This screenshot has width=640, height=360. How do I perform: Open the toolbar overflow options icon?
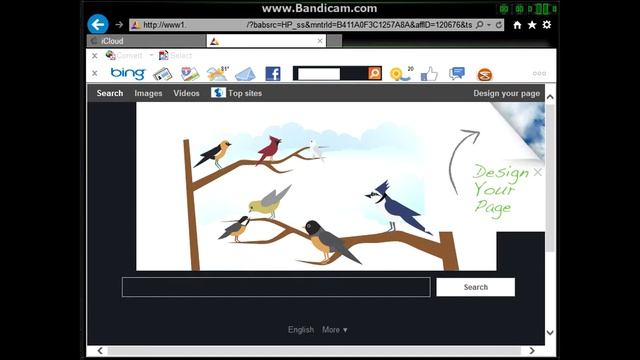(x=539, y=73)
